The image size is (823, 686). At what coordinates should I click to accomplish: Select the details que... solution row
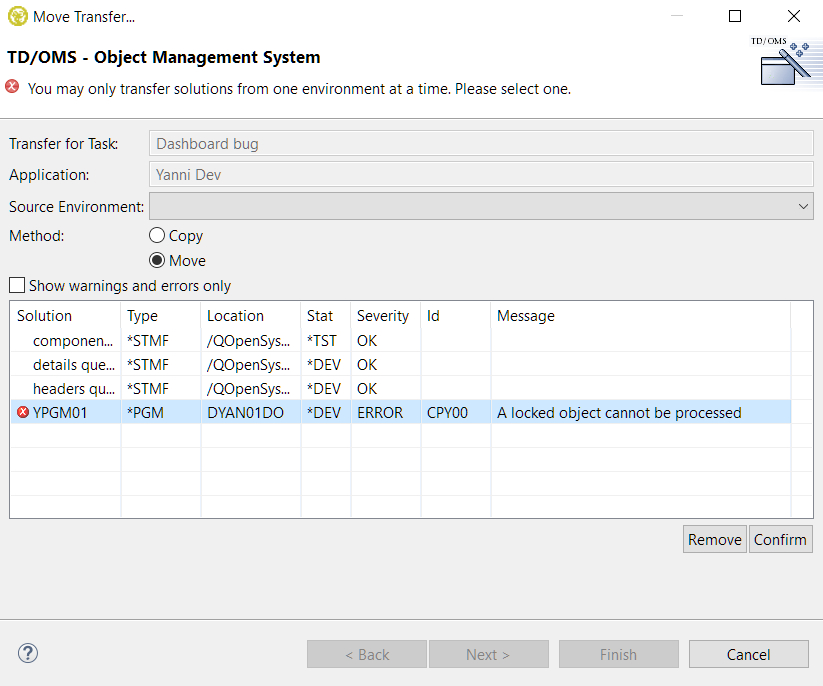click(x=72, y=364)
